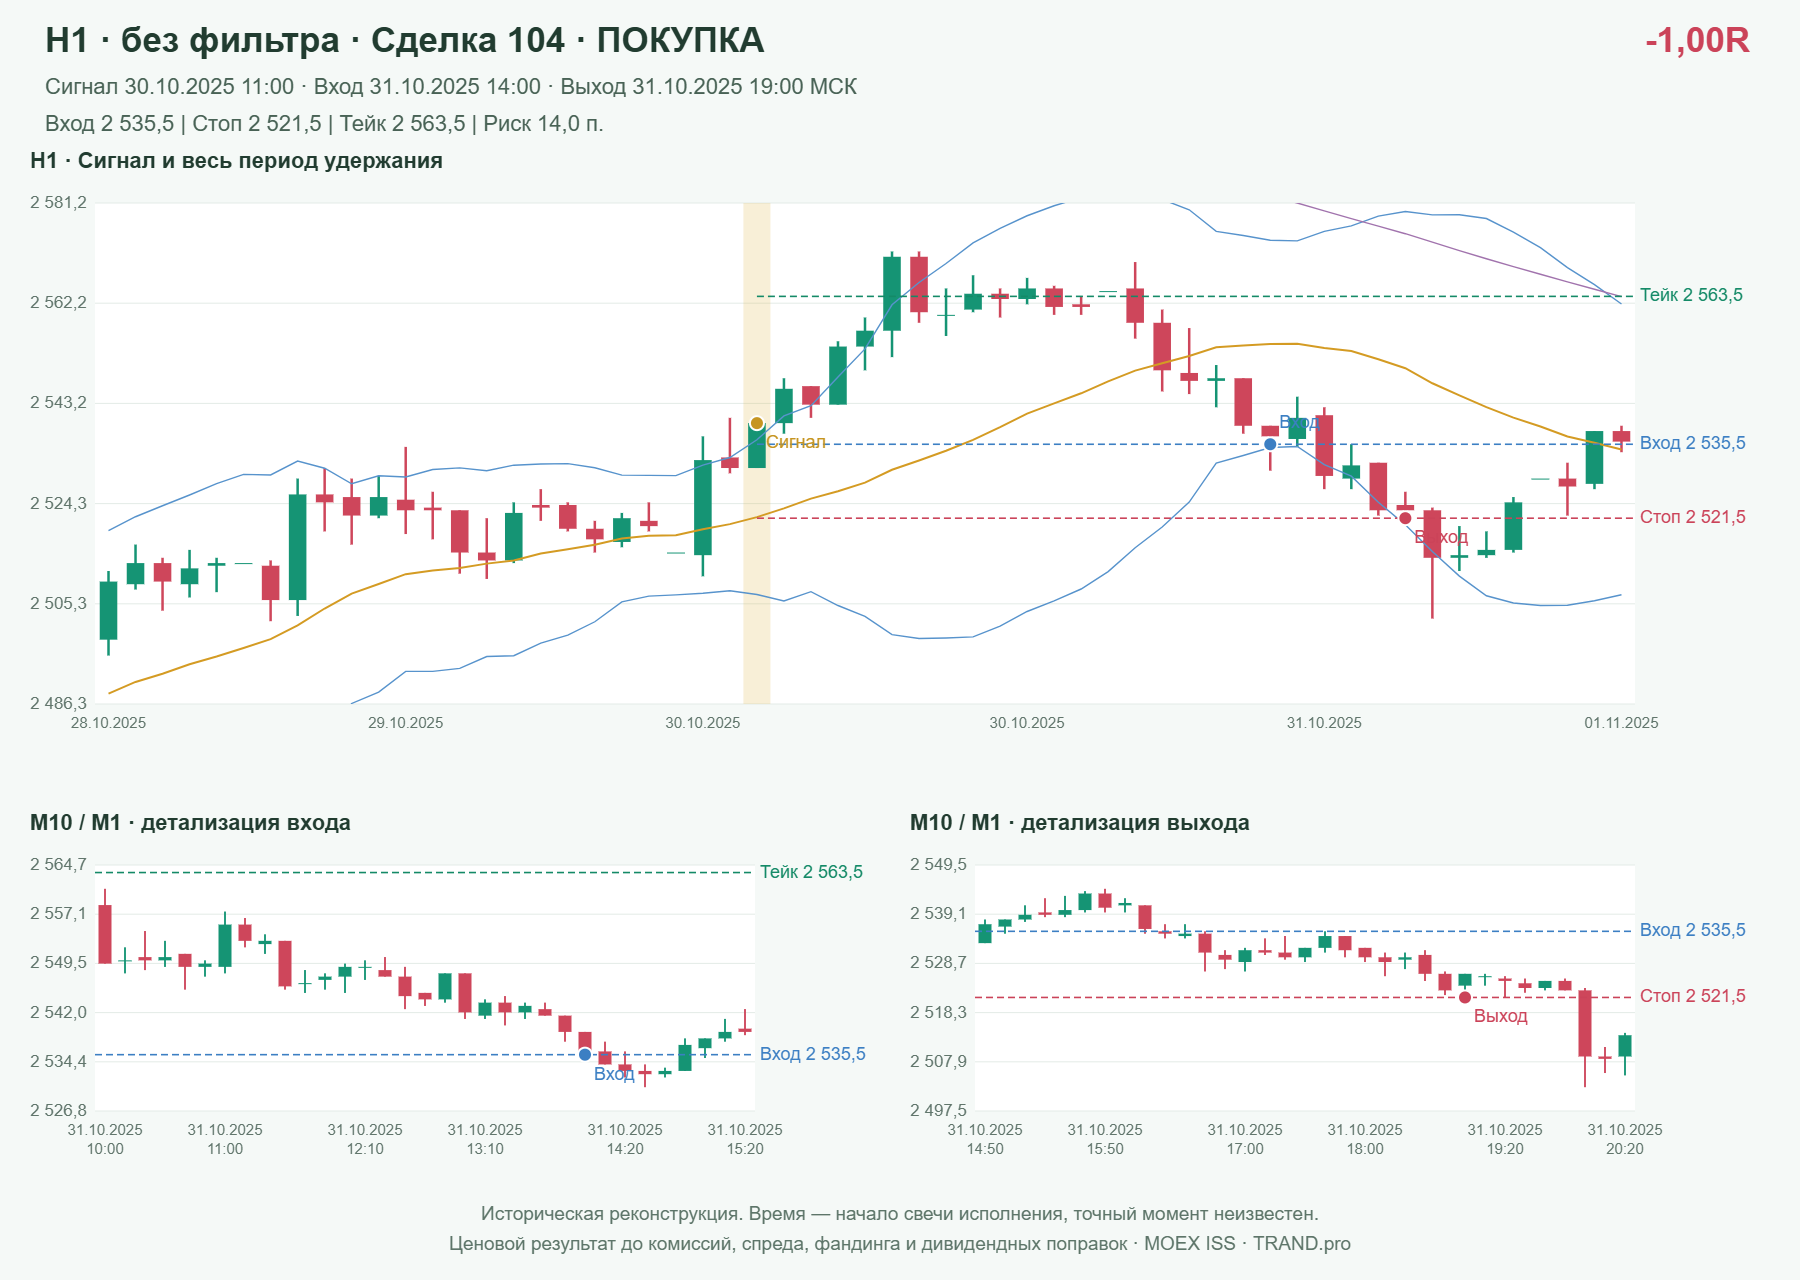Click the blue entry dot in M10 entry detail chart
1800x1280 pixels.
[x=585, y=1054]
